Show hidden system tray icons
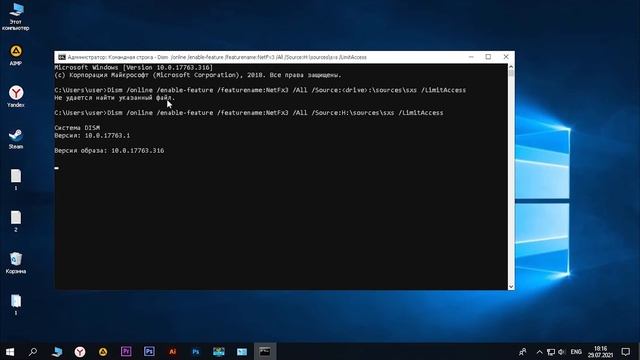The width and height of the screenshot is (640, 360). click(539, 352)
